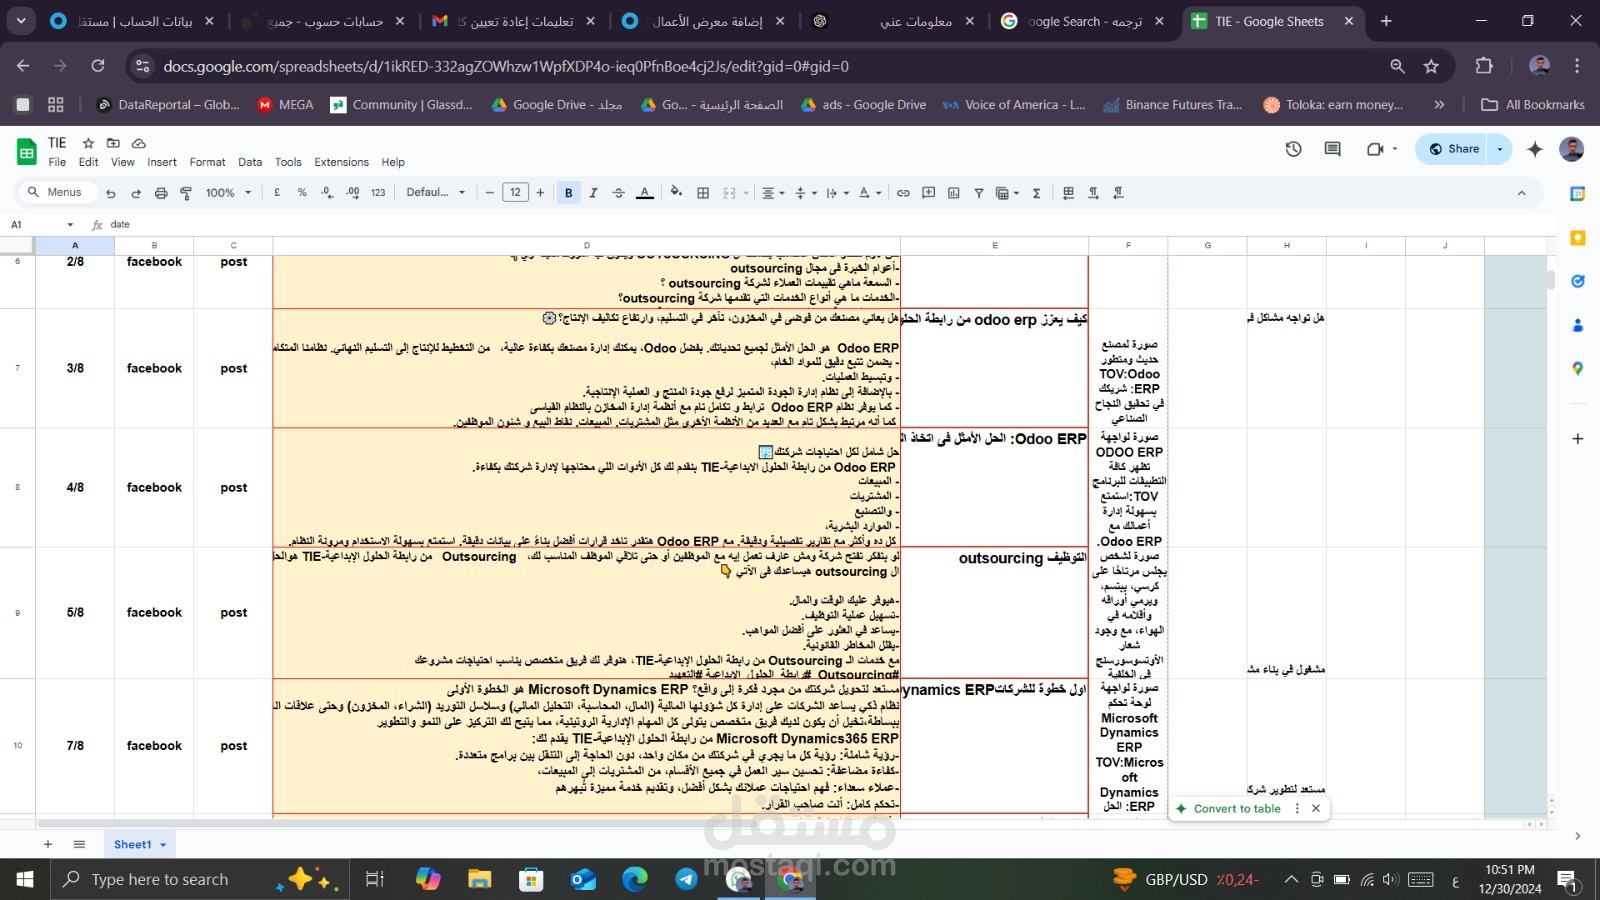Dismiss the Convert to table popup
The image size is (1600, 900).
point(1316,808)
